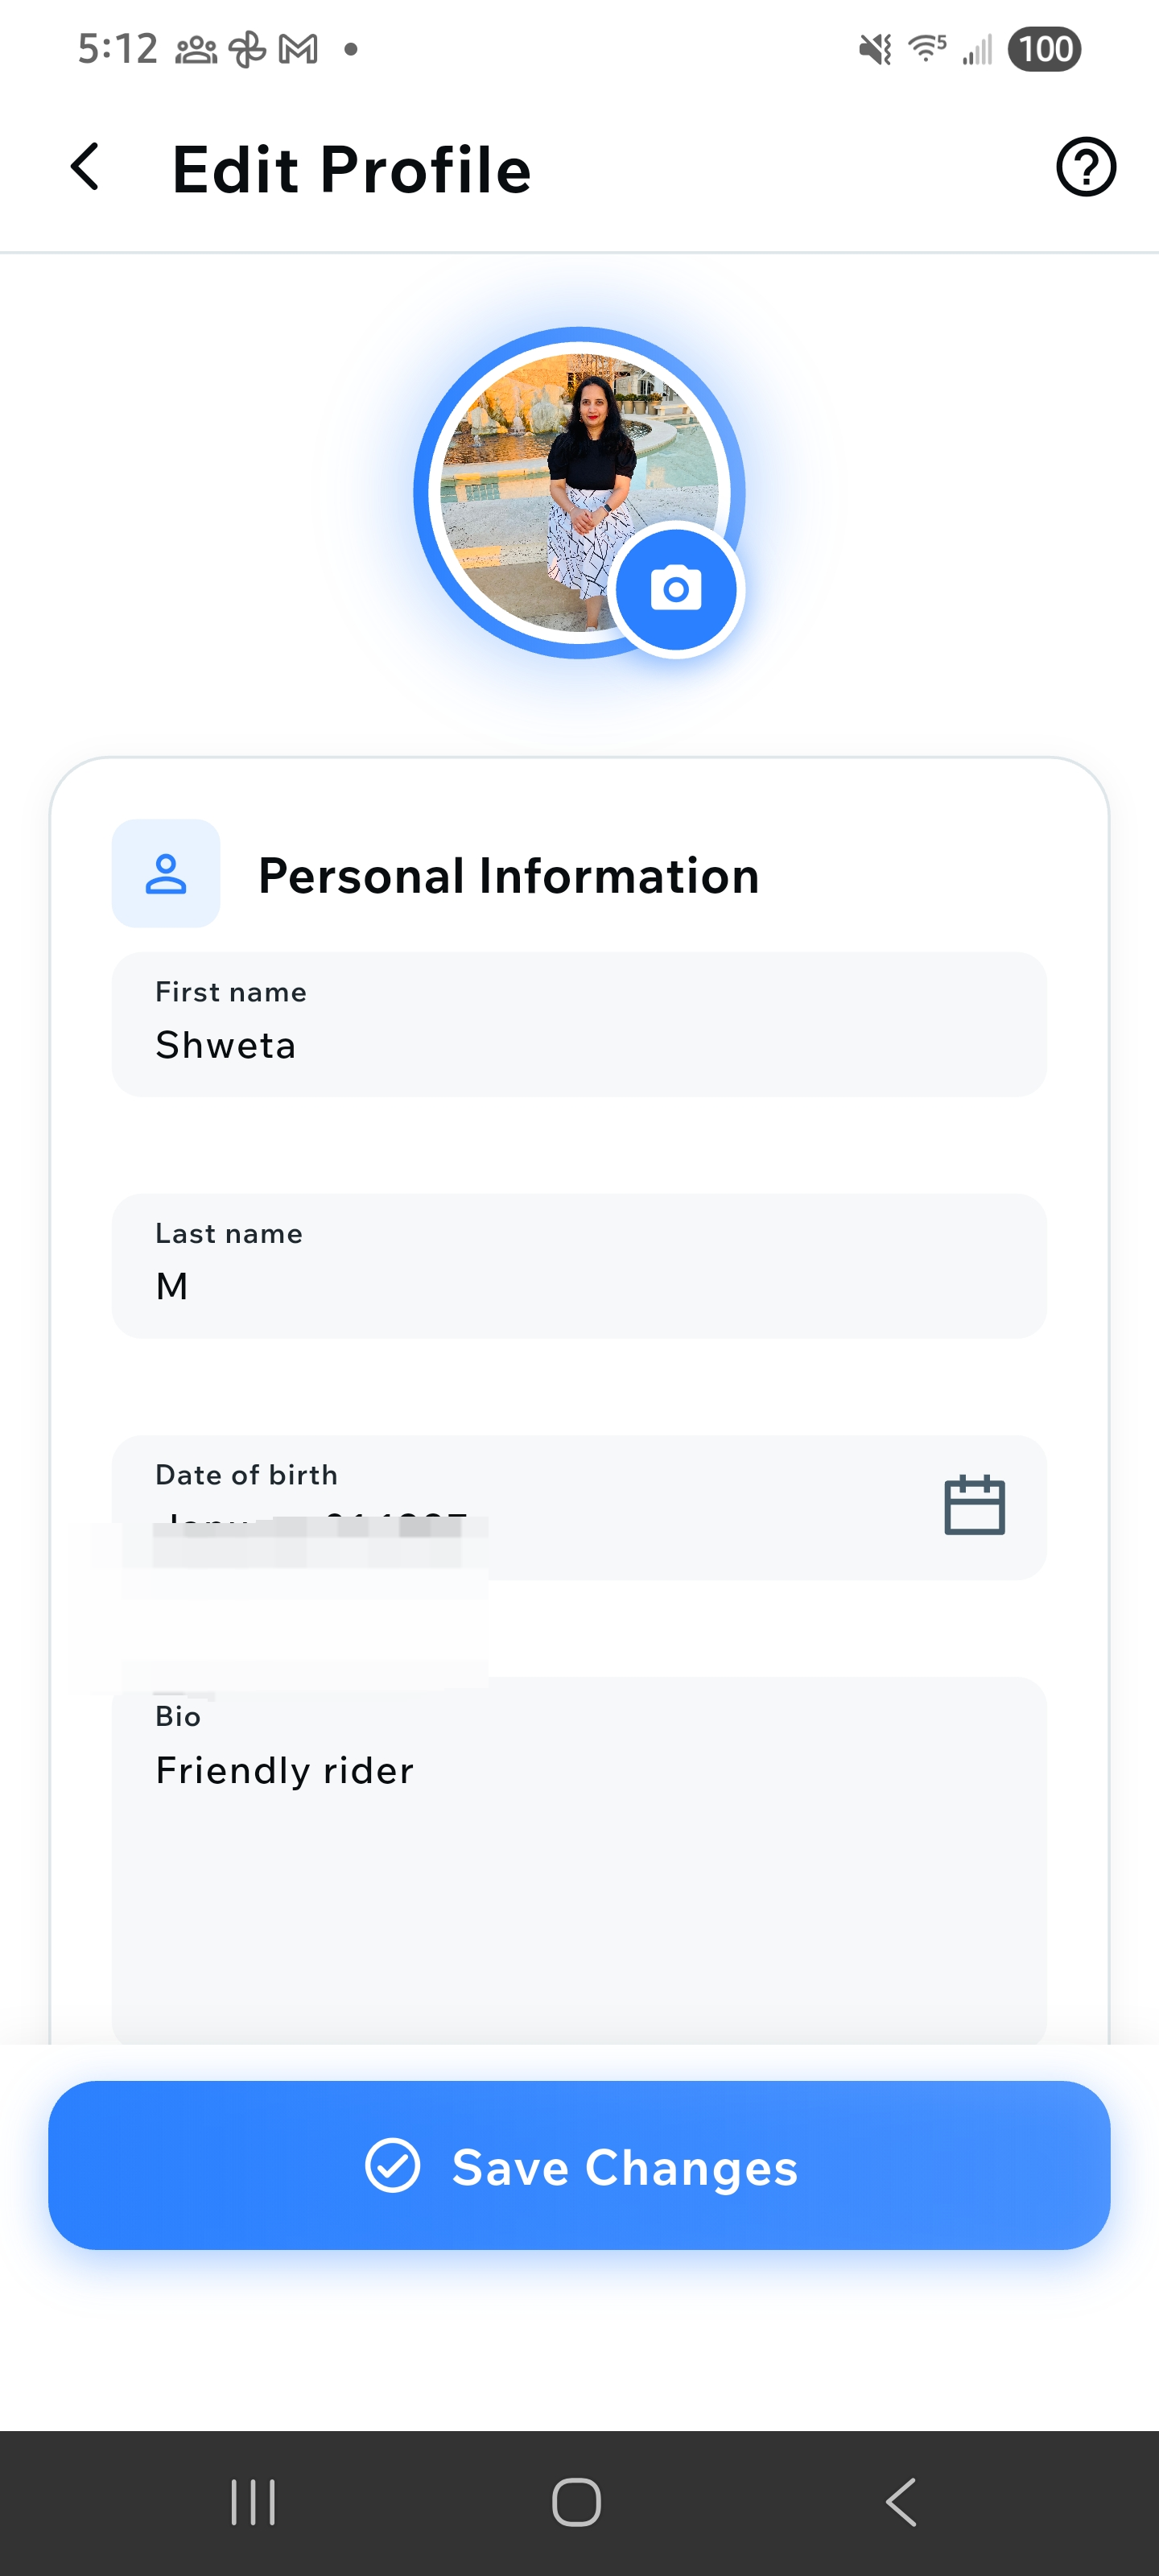The image size is (1159, 2576).
Task: Click the Save Changes button
Action: coord(579,2166)
